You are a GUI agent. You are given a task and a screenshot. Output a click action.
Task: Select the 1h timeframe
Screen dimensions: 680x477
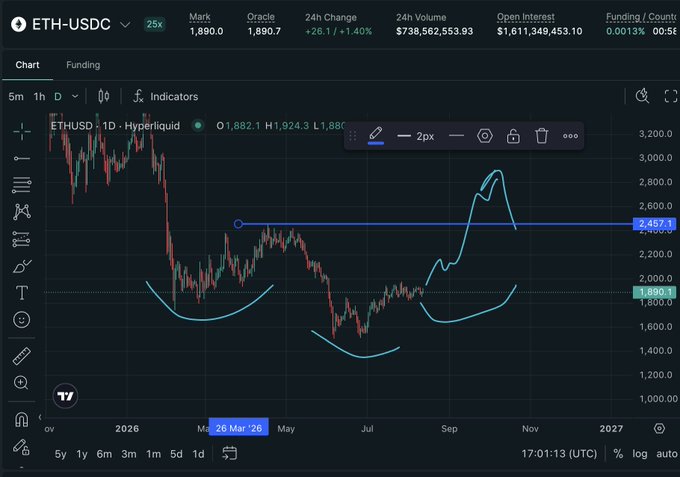[39, 96]
